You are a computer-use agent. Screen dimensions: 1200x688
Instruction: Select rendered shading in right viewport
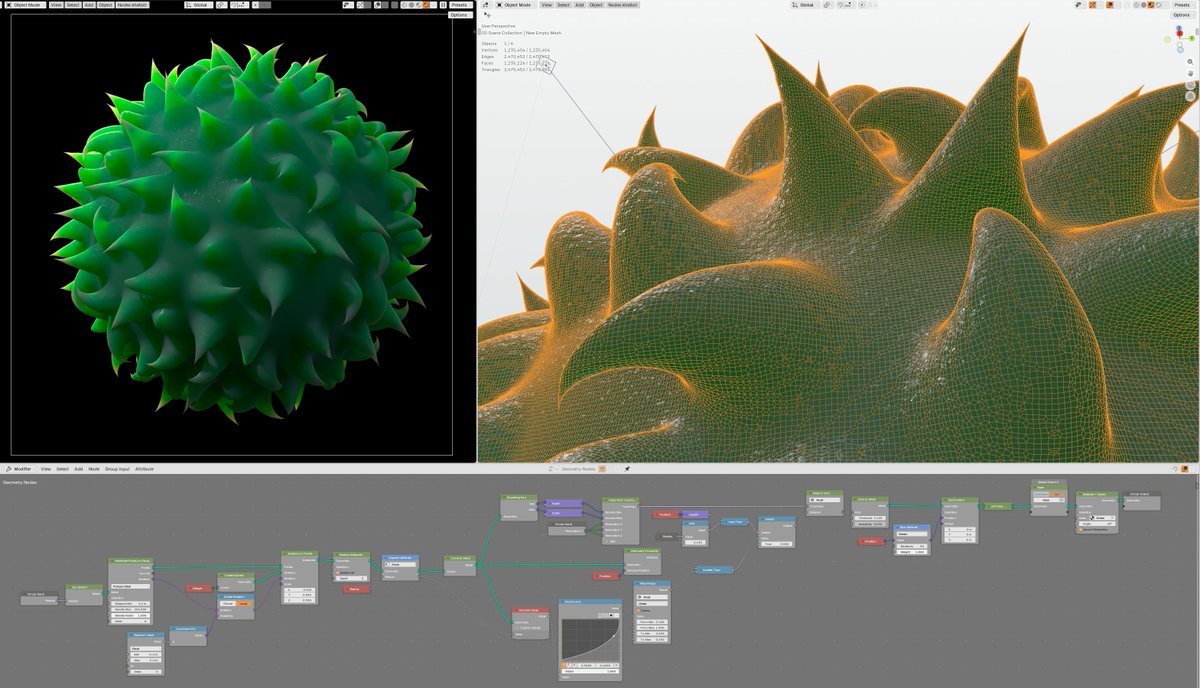(x=1158, y=5)
